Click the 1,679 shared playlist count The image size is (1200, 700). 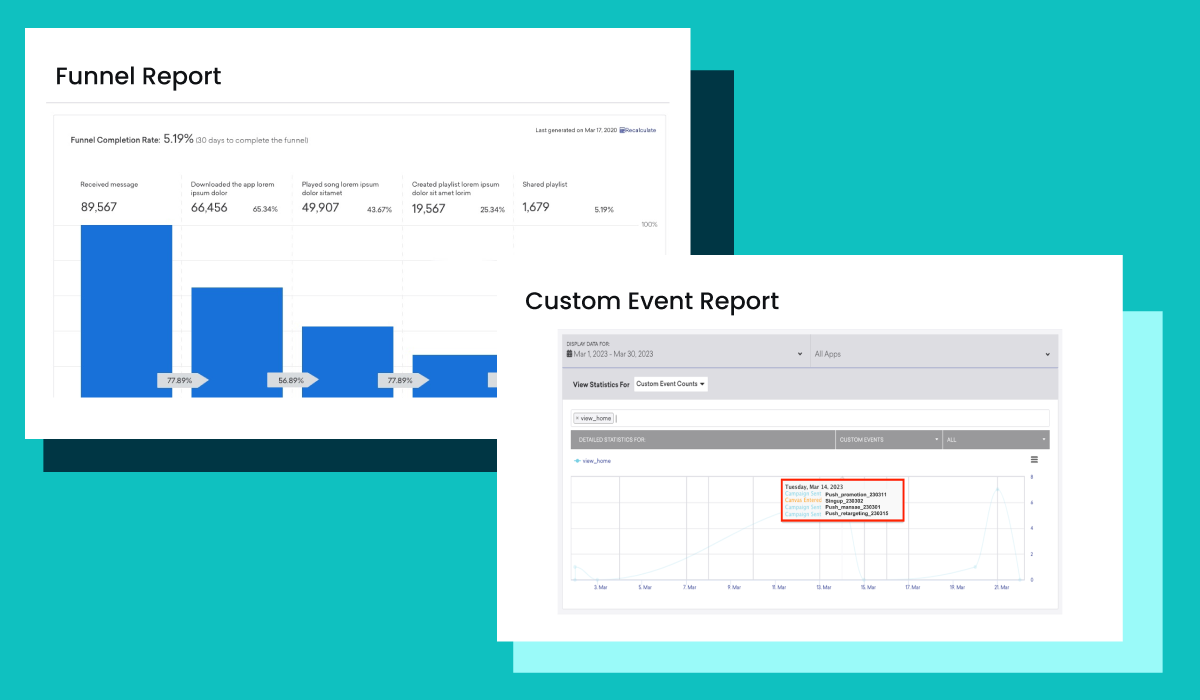pos(536,208)
